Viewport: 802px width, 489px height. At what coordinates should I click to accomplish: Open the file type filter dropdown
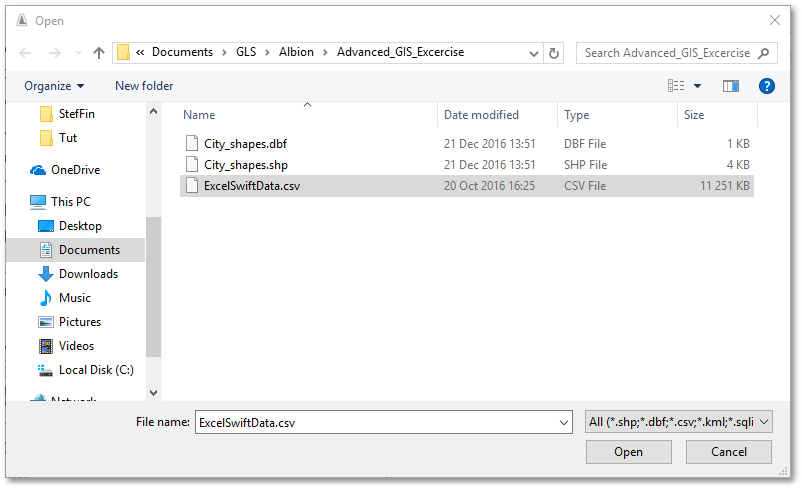click(x=678, y=422)
